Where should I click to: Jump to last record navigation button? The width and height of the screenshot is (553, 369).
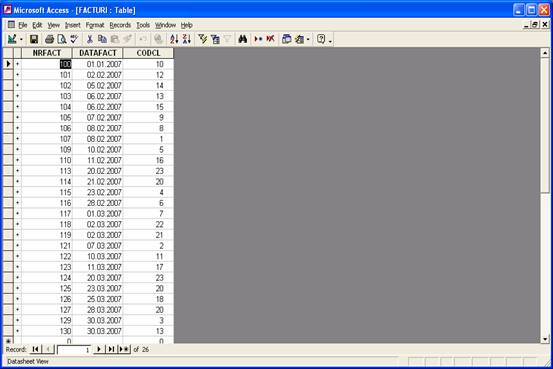(x=111, y=349)
